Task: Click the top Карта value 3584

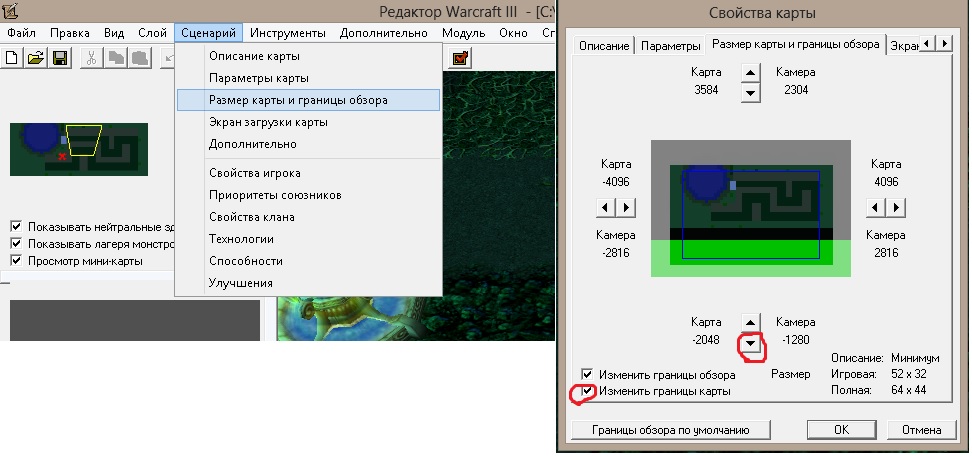Action: pyautogui.click(x=706, y=90)
